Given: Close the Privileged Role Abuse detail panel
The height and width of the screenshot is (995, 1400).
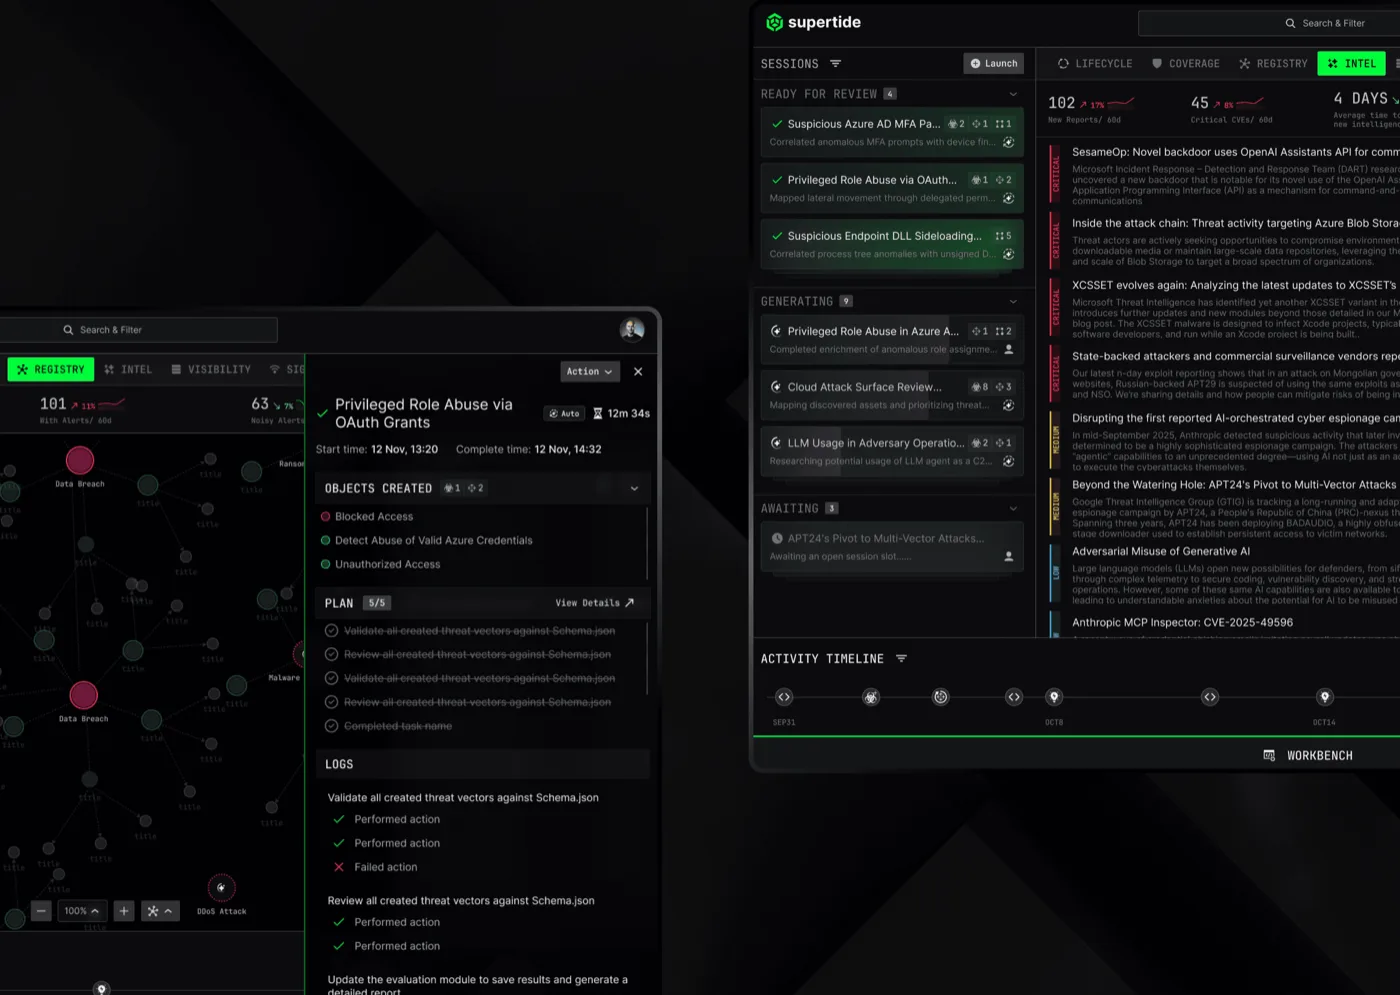Looking at the screenshot, I should pos(638,371).
